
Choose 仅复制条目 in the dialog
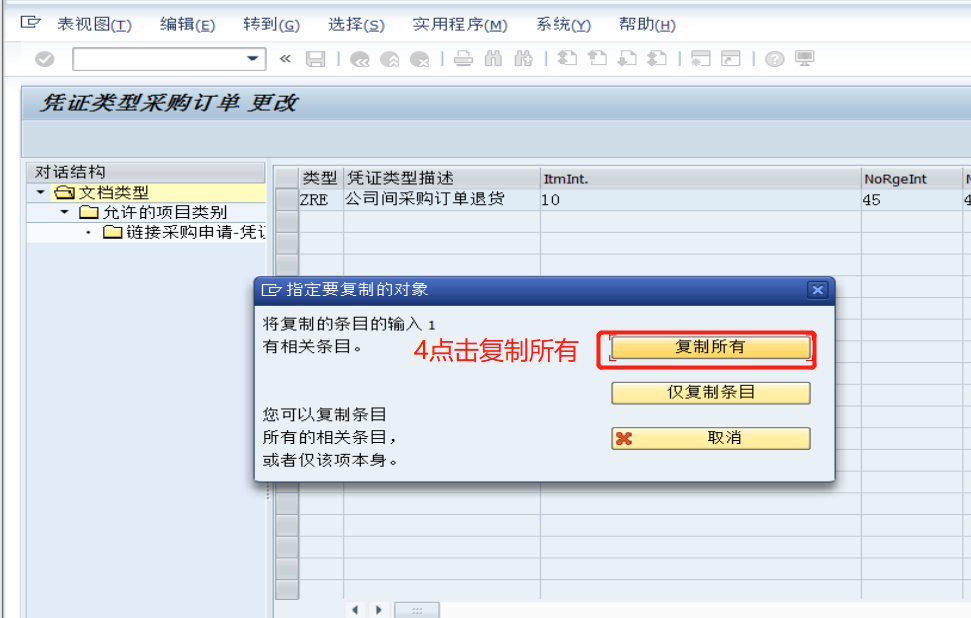(710, 393)
